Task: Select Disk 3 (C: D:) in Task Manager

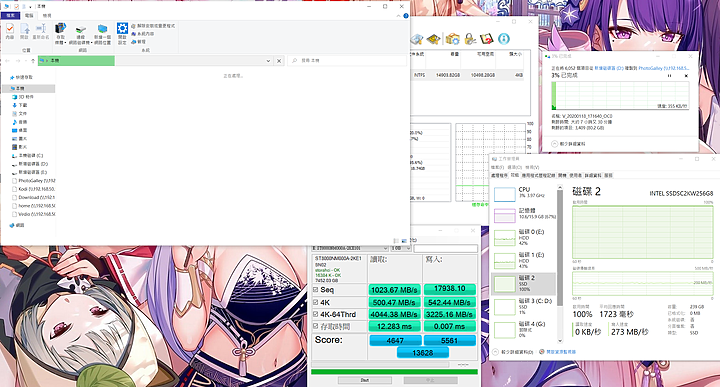Action: pyautogui.click(x=523, y=306)
